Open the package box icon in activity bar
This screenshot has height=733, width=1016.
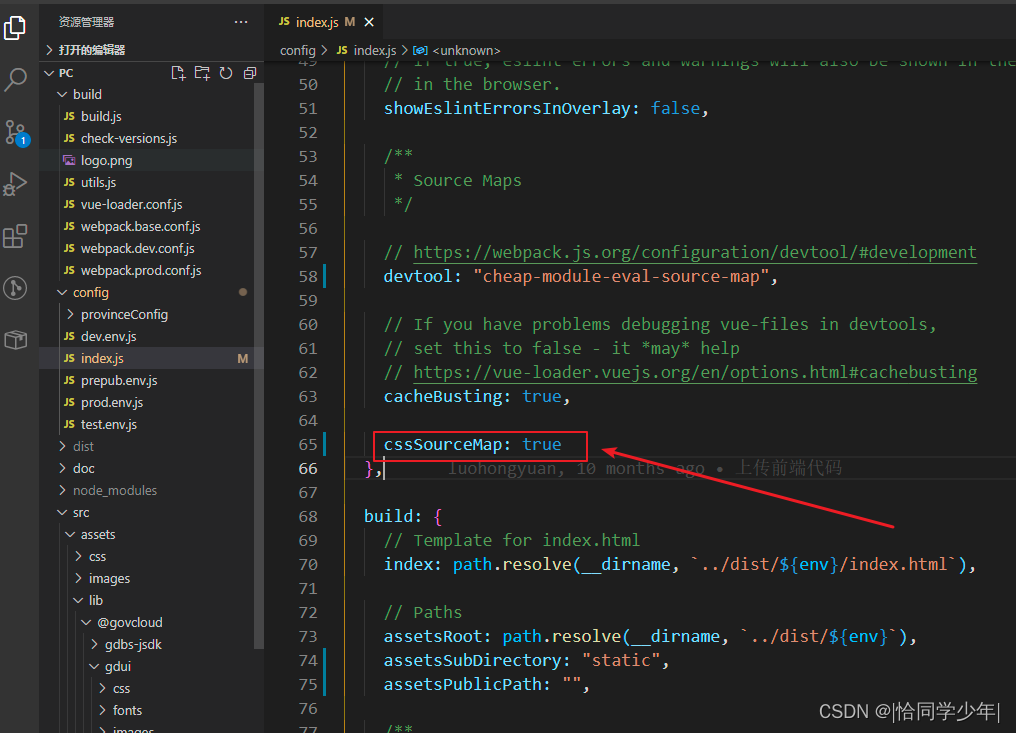(x=15, y=339)
